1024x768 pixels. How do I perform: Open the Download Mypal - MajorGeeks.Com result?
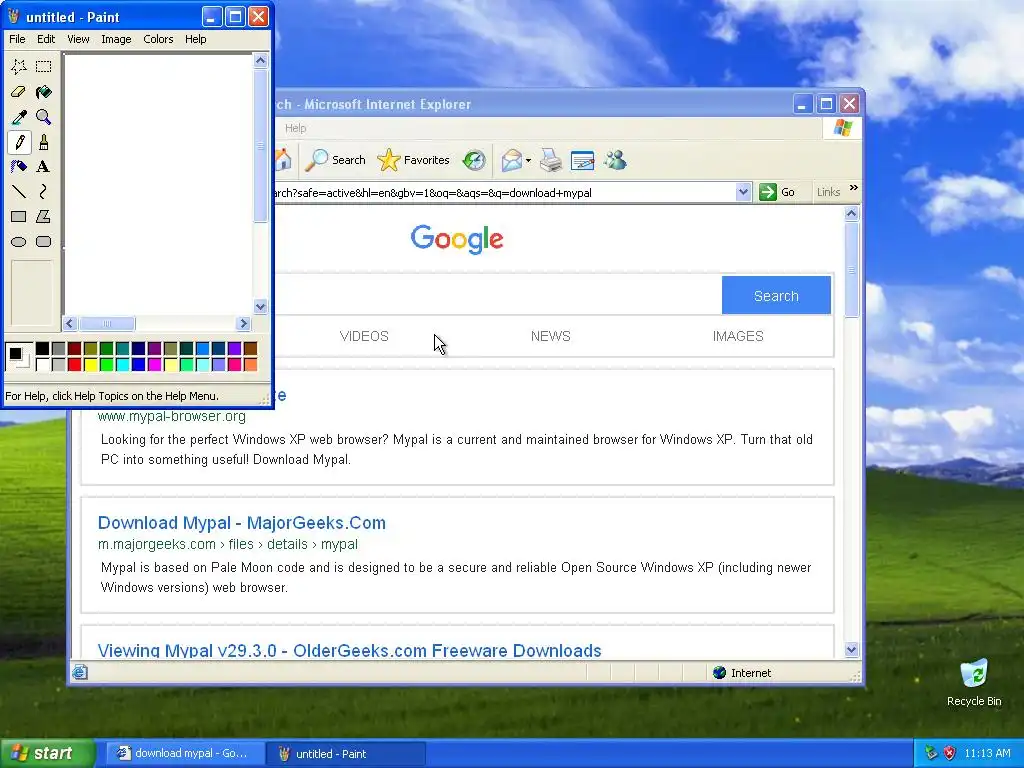coord(242,523)
